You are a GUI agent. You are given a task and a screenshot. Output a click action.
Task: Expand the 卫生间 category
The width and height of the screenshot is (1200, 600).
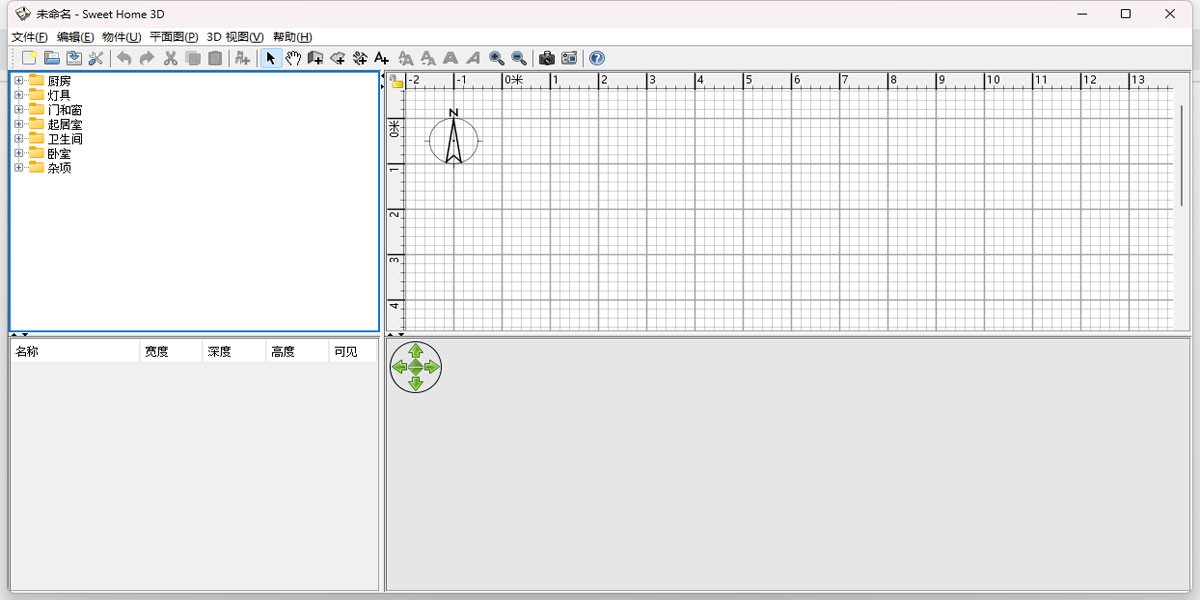[18, 139]
